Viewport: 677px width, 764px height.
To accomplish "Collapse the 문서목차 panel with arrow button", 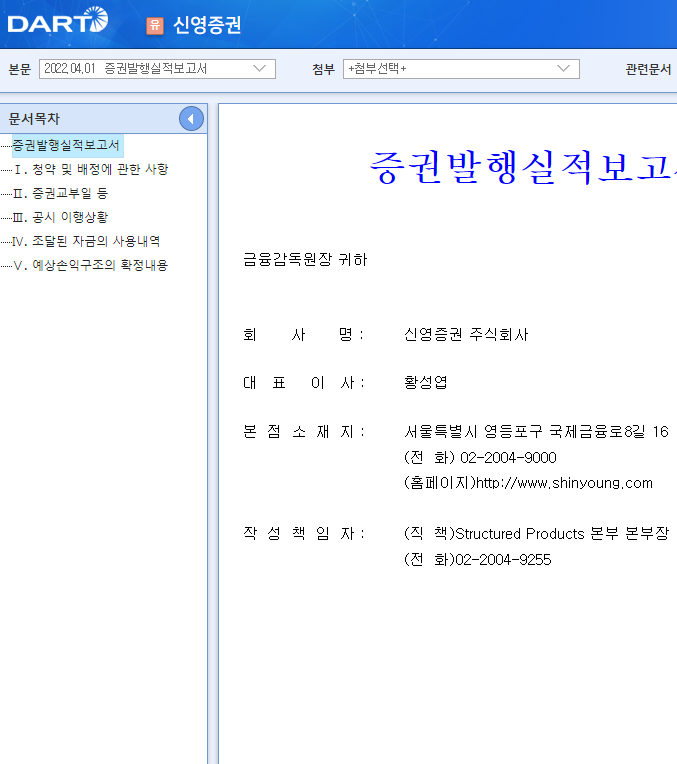I will tap(191, 118).
